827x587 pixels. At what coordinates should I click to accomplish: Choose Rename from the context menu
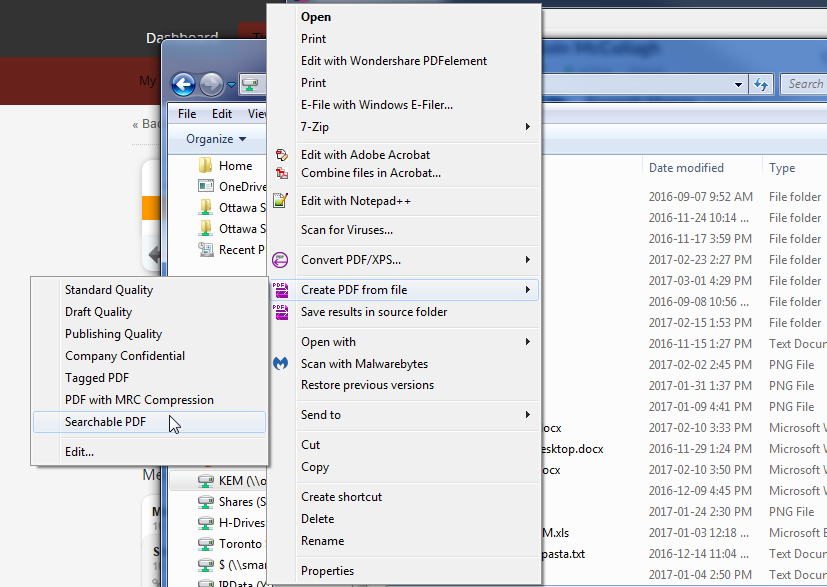322,541
